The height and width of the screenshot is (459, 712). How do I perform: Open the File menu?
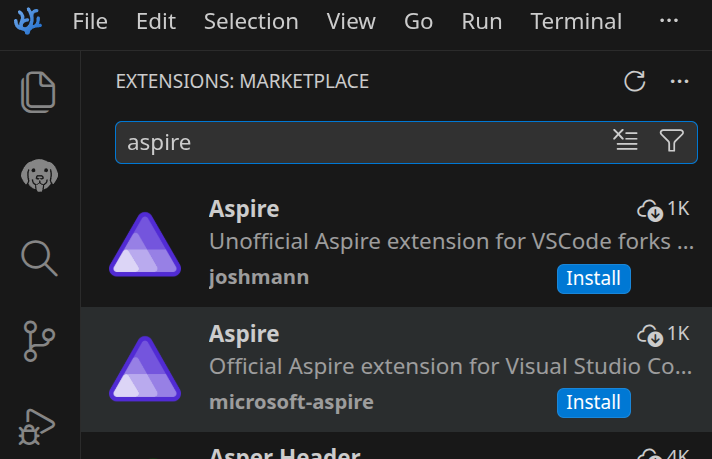coord(90,21)
